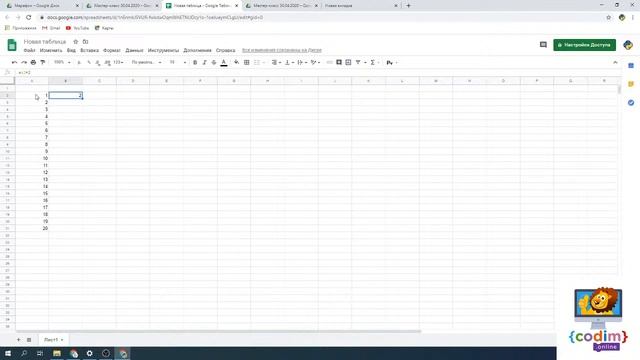
Task: Open the all sheets list icon
Action: [x=29, y=340]
